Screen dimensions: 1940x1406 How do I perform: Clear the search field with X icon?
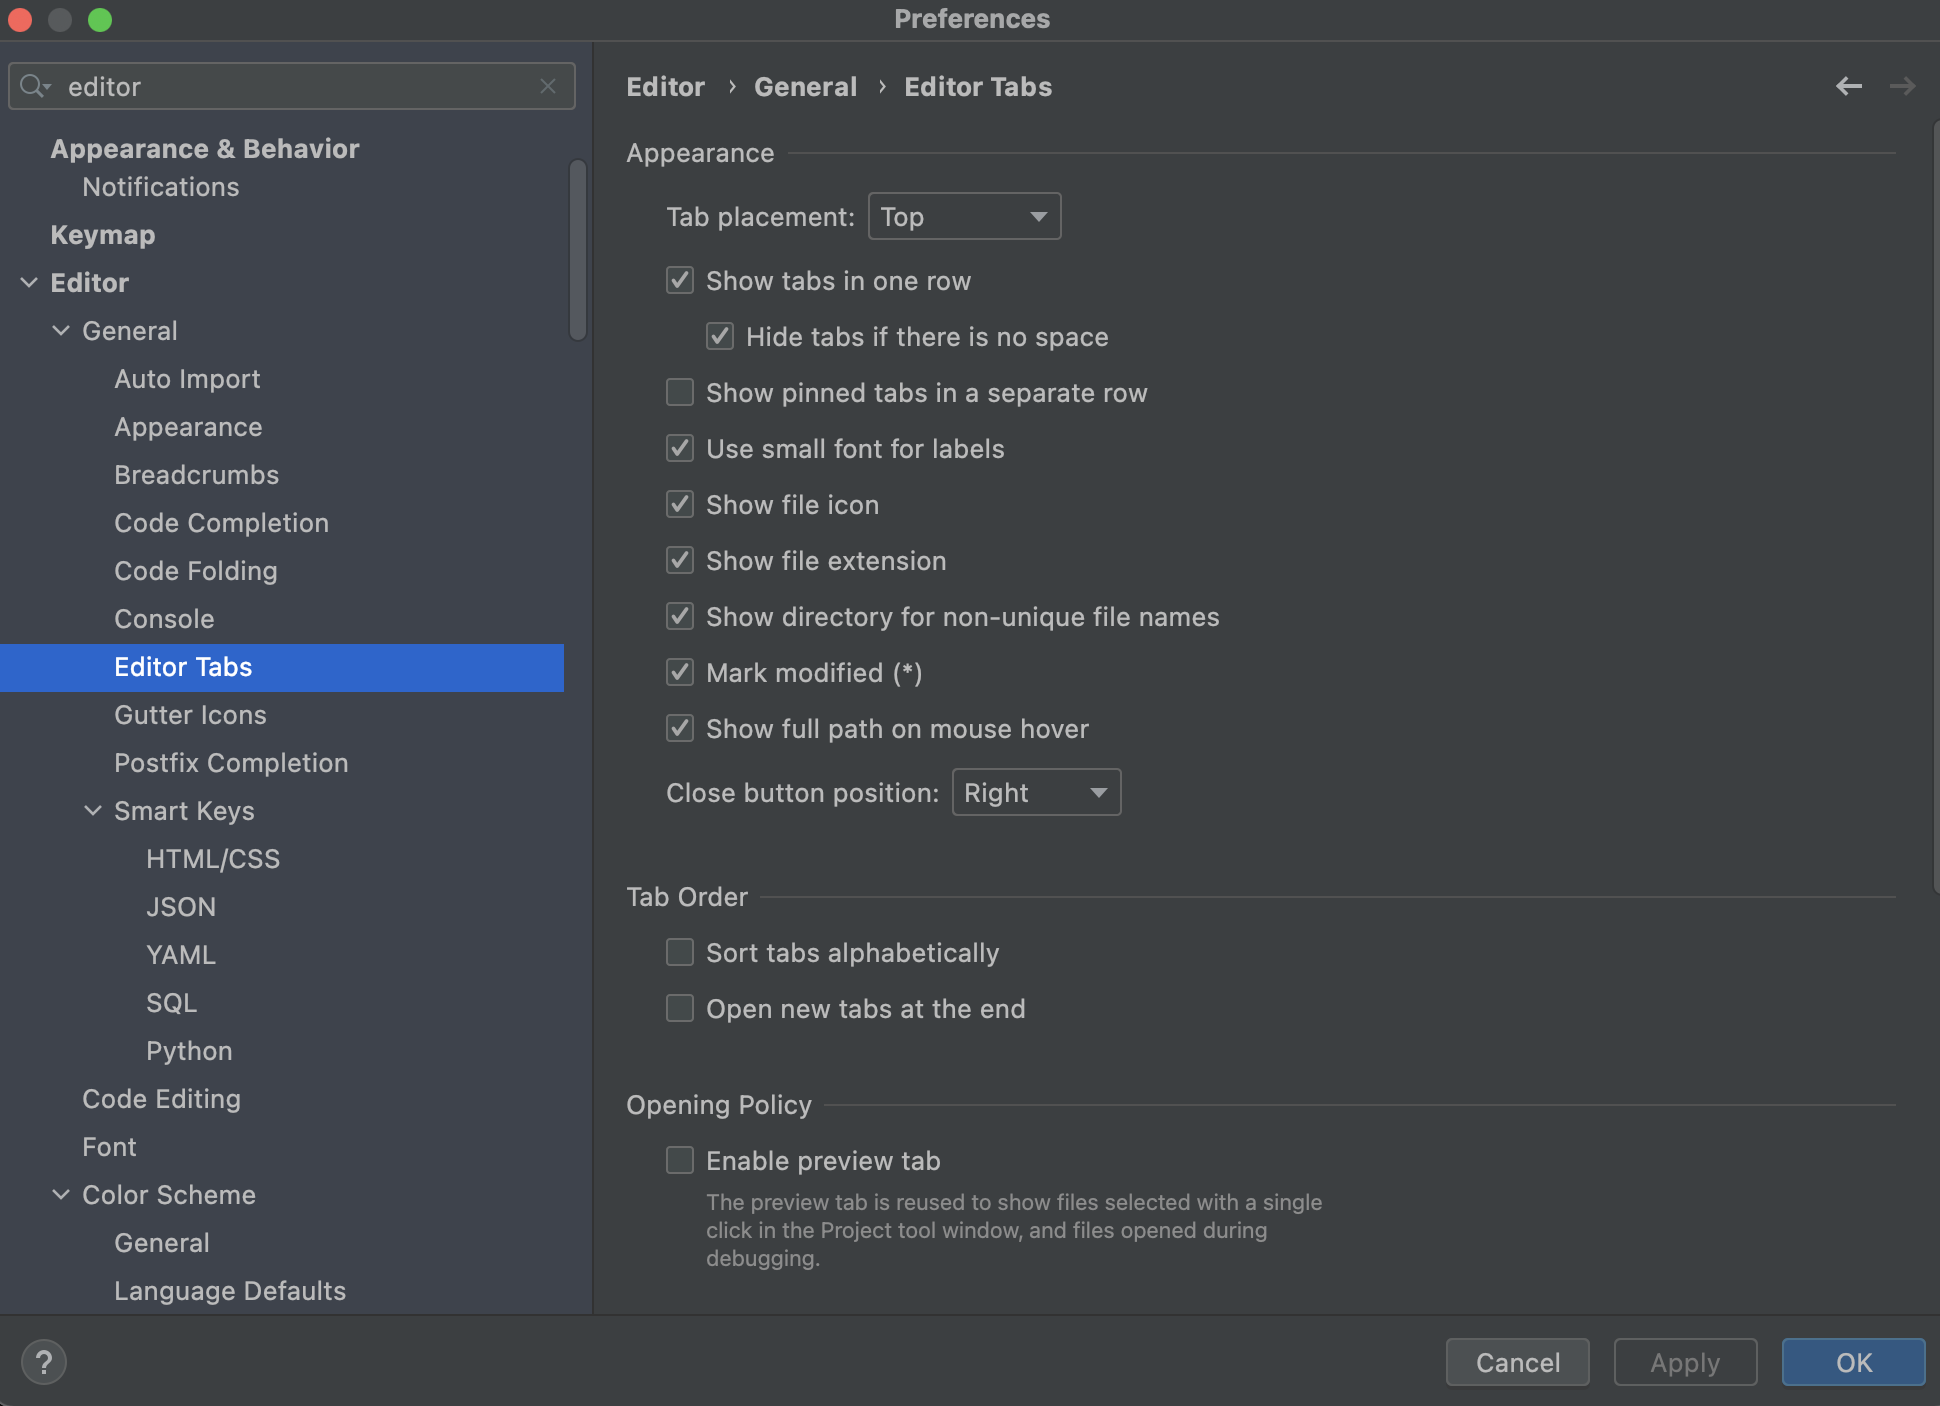coord(548,87)
